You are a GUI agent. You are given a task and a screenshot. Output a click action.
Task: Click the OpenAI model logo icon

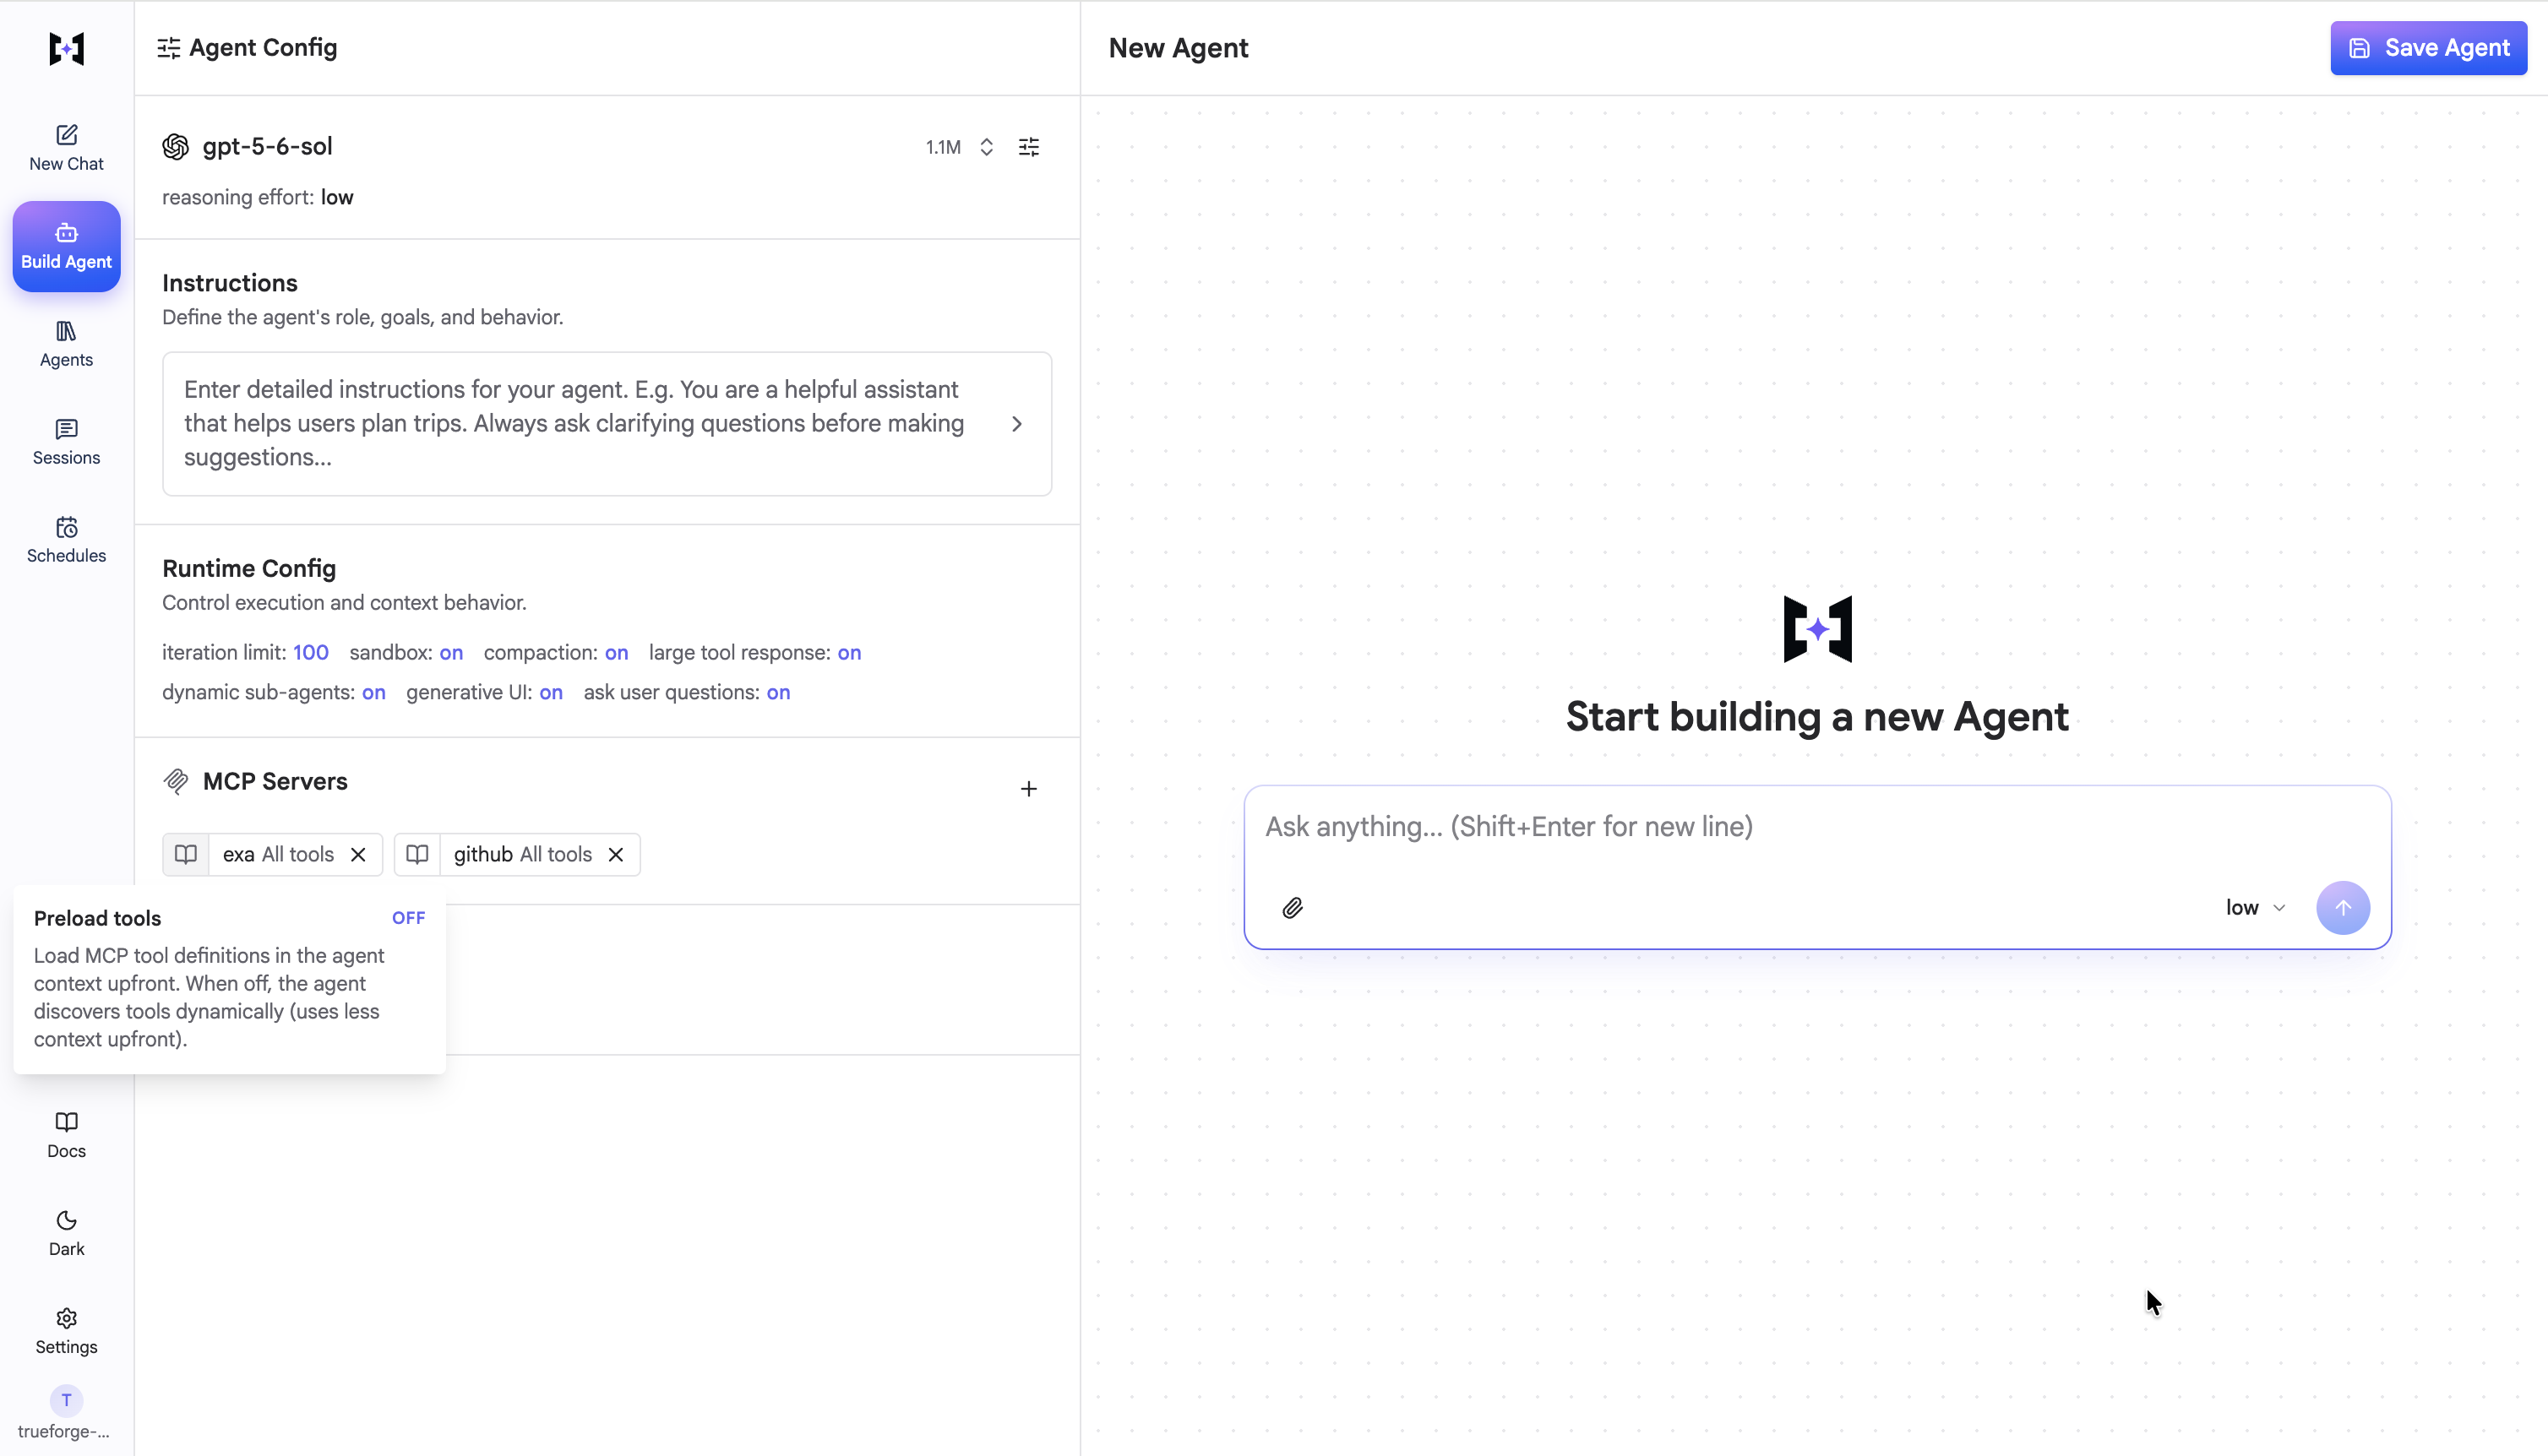176,147
